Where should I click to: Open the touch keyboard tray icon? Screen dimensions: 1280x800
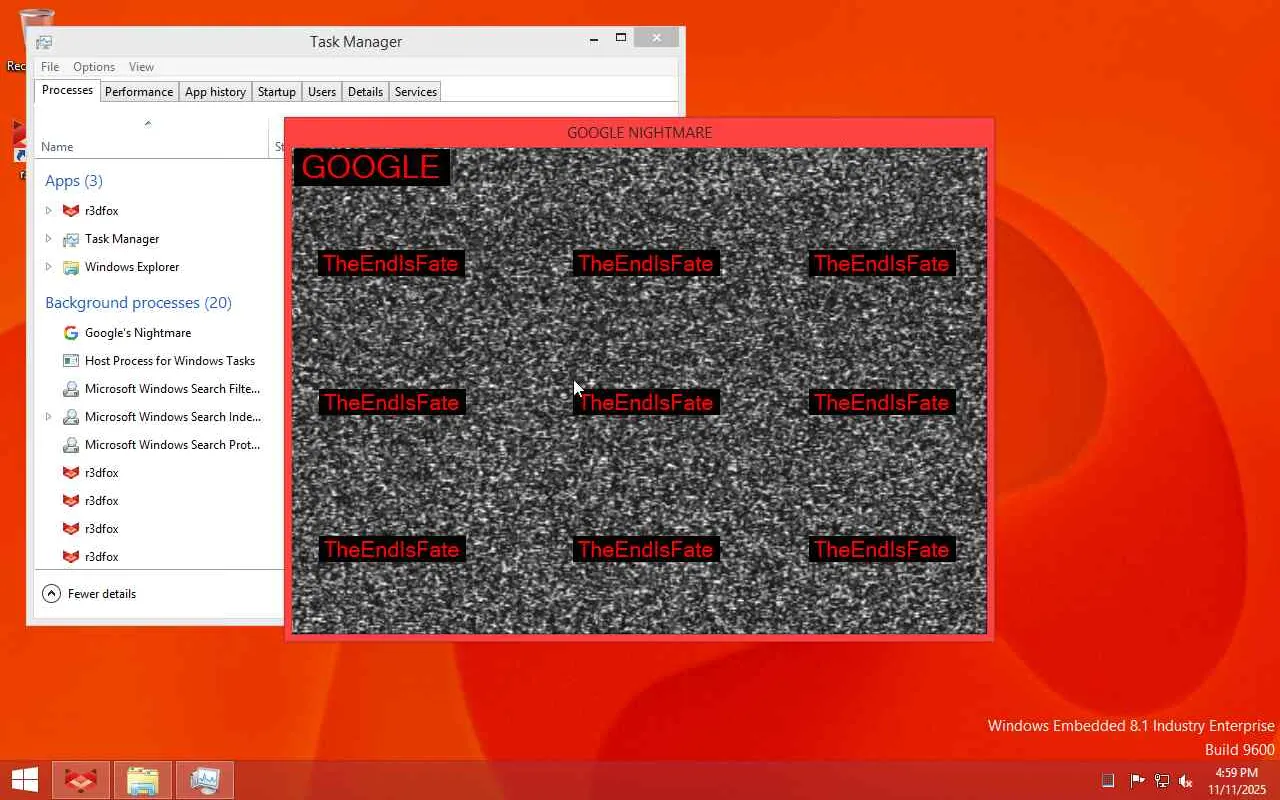click(1108, 781)
